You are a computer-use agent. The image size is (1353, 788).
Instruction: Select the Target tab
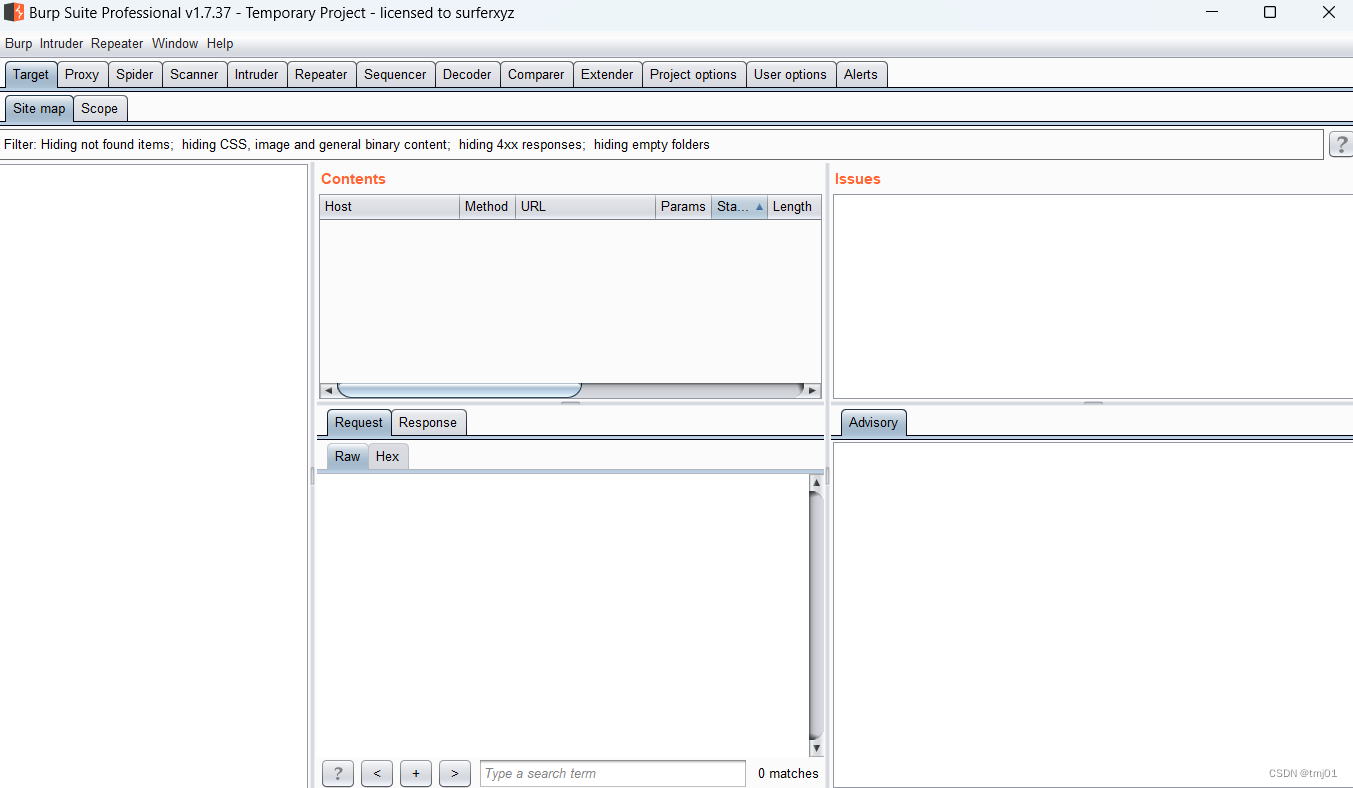31,74
